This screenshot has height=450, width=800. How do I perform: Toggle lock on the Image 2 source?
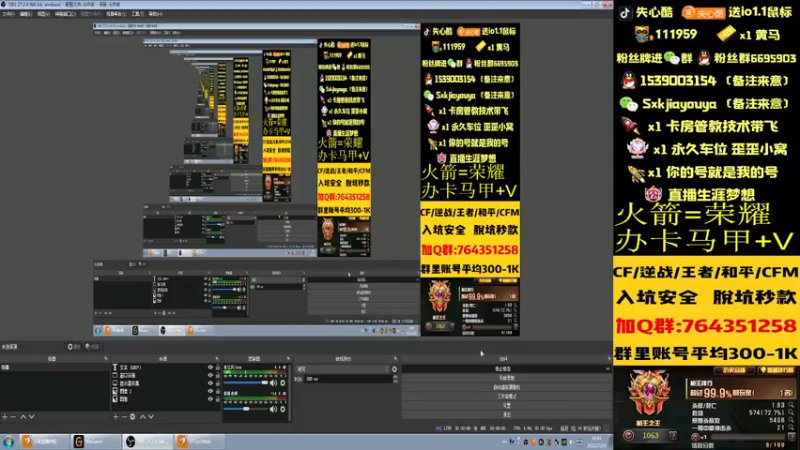tap(218, 391)
